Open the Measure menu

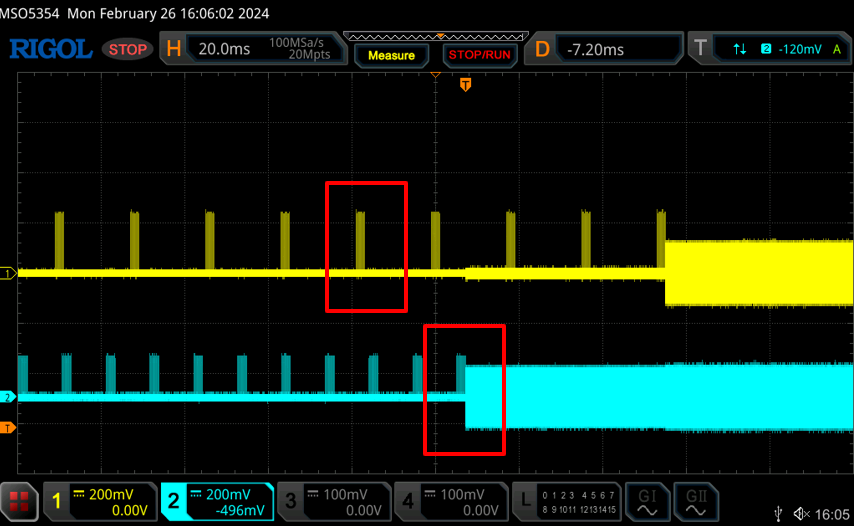point(391,56)
